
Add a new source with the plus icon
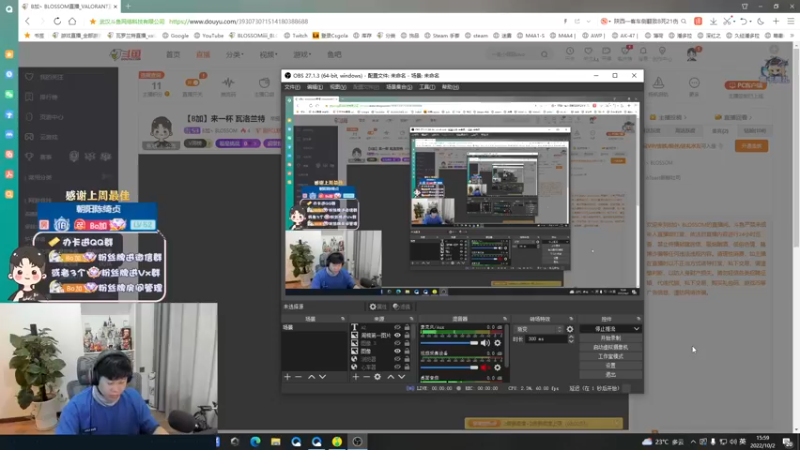tap(356, 377)
